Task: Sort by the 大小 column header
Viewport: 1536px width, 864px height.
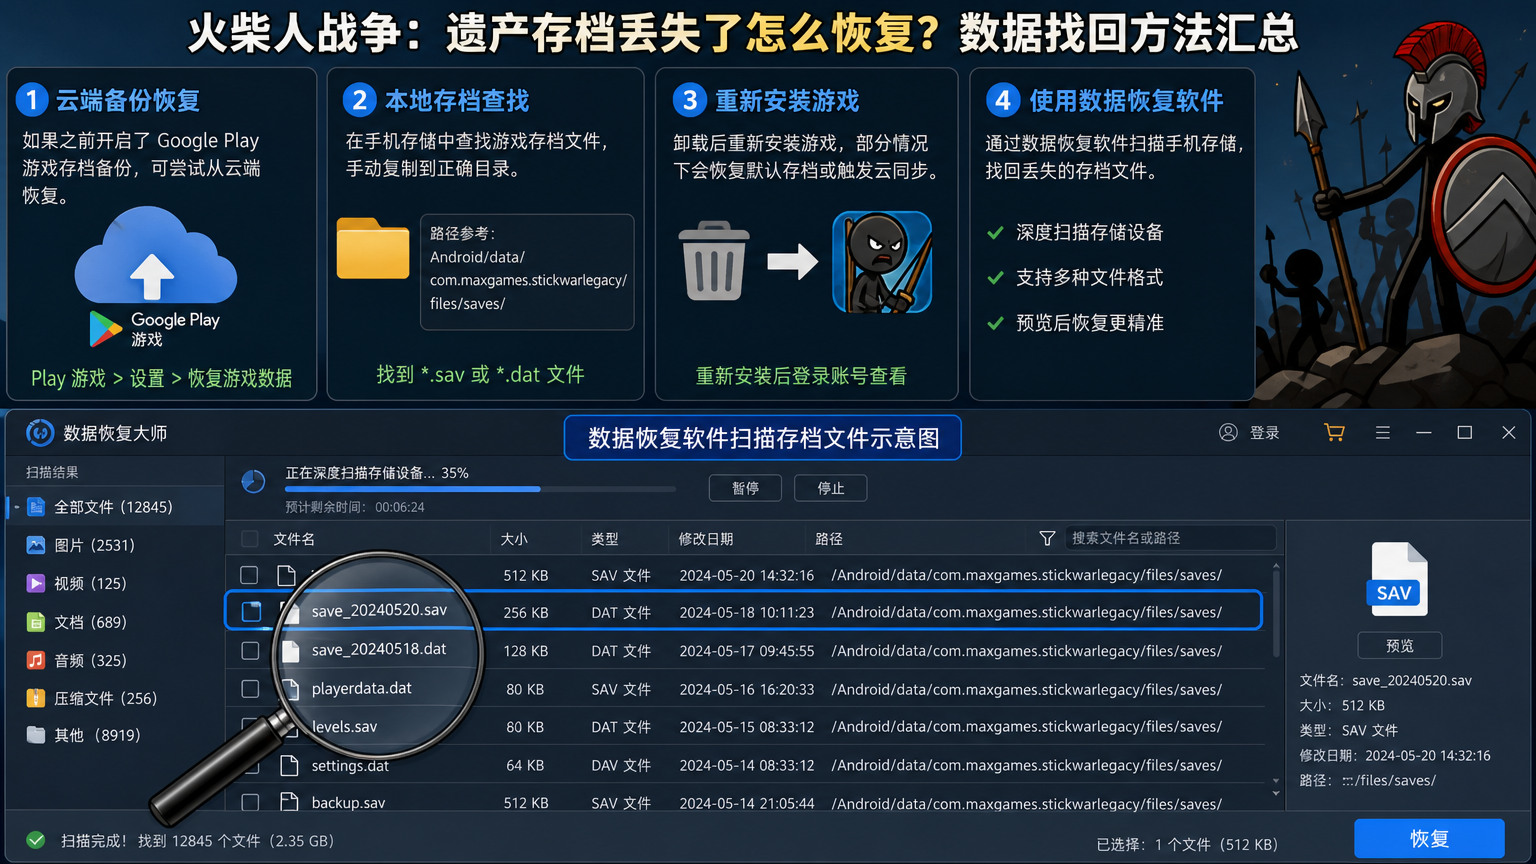Action: click(x=514, y=539)
